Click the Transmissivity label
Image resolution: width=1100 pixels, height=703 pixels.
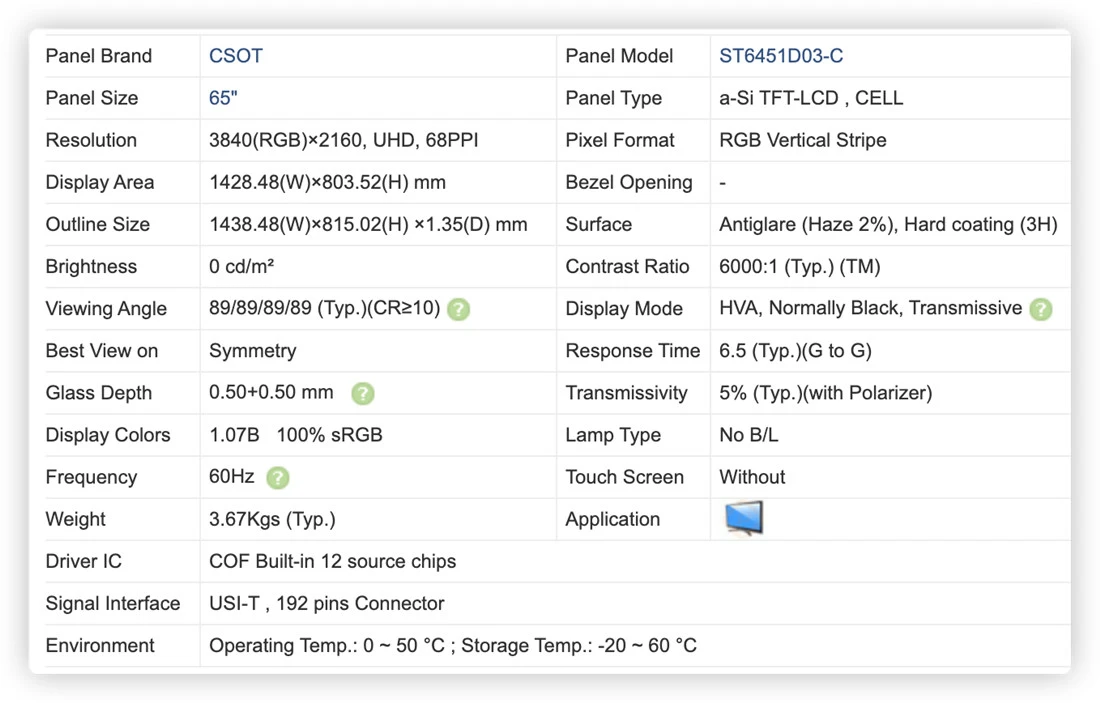(x=626, y=393)
